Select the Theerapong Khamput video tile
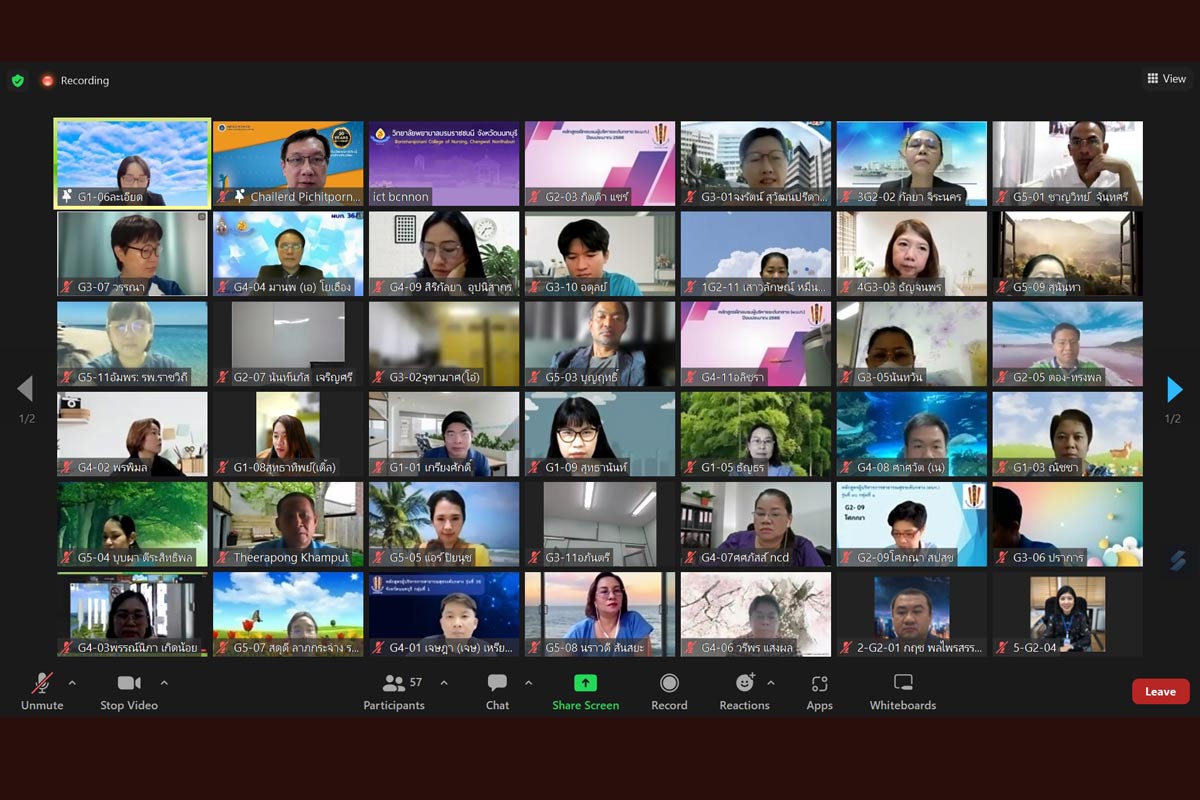The height and width of the screenshot is (800, 1200). (288, 524)
